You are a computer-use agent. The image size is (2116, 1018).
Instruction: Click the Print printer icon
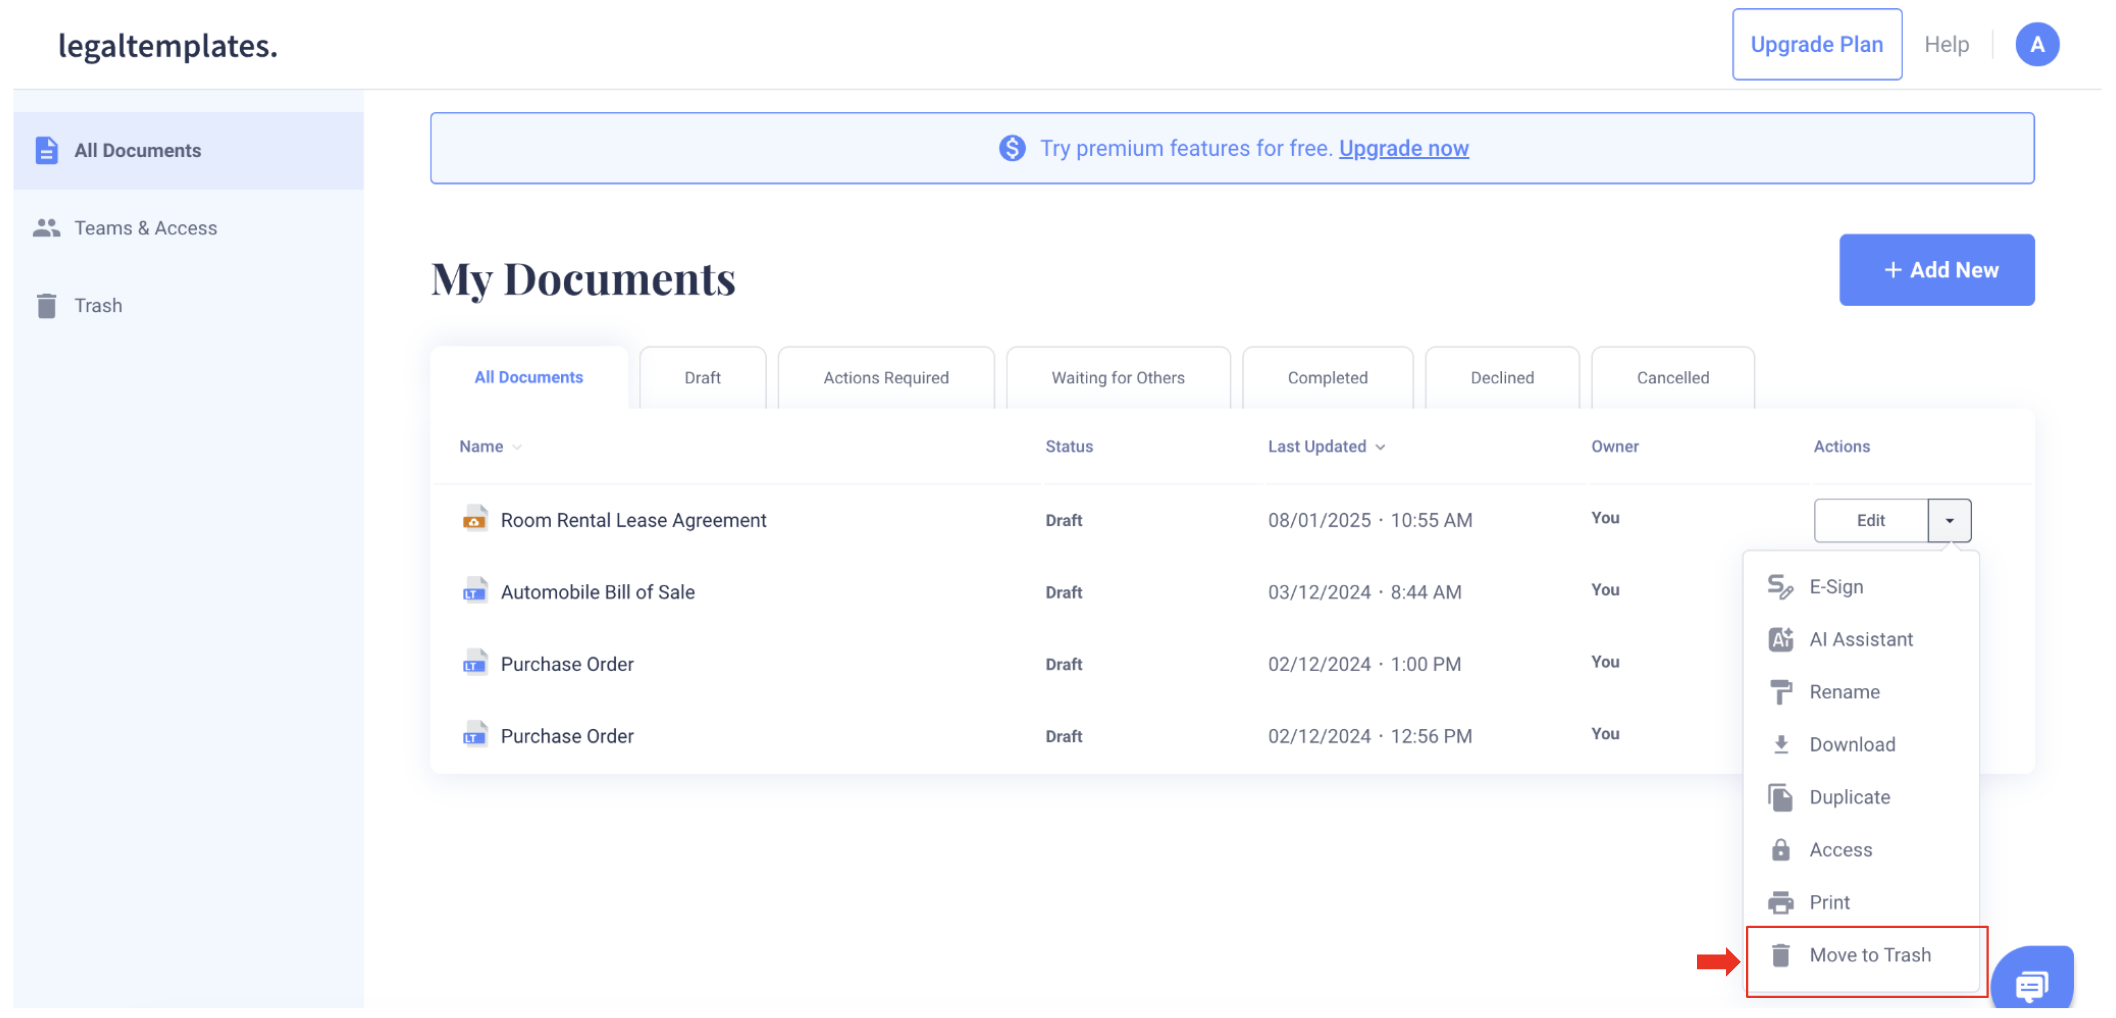tap(1780, 902)
